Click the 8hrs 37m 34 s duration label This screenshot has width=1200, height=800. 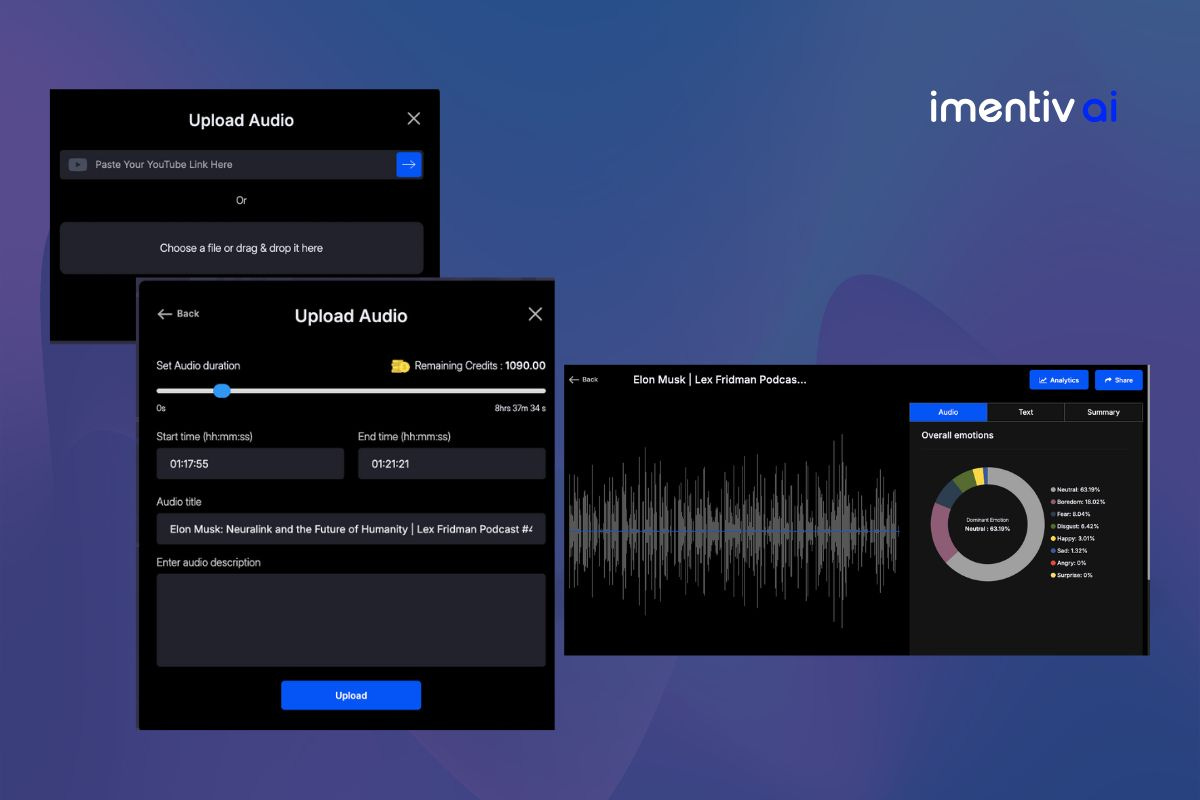[x=520, y=408]
